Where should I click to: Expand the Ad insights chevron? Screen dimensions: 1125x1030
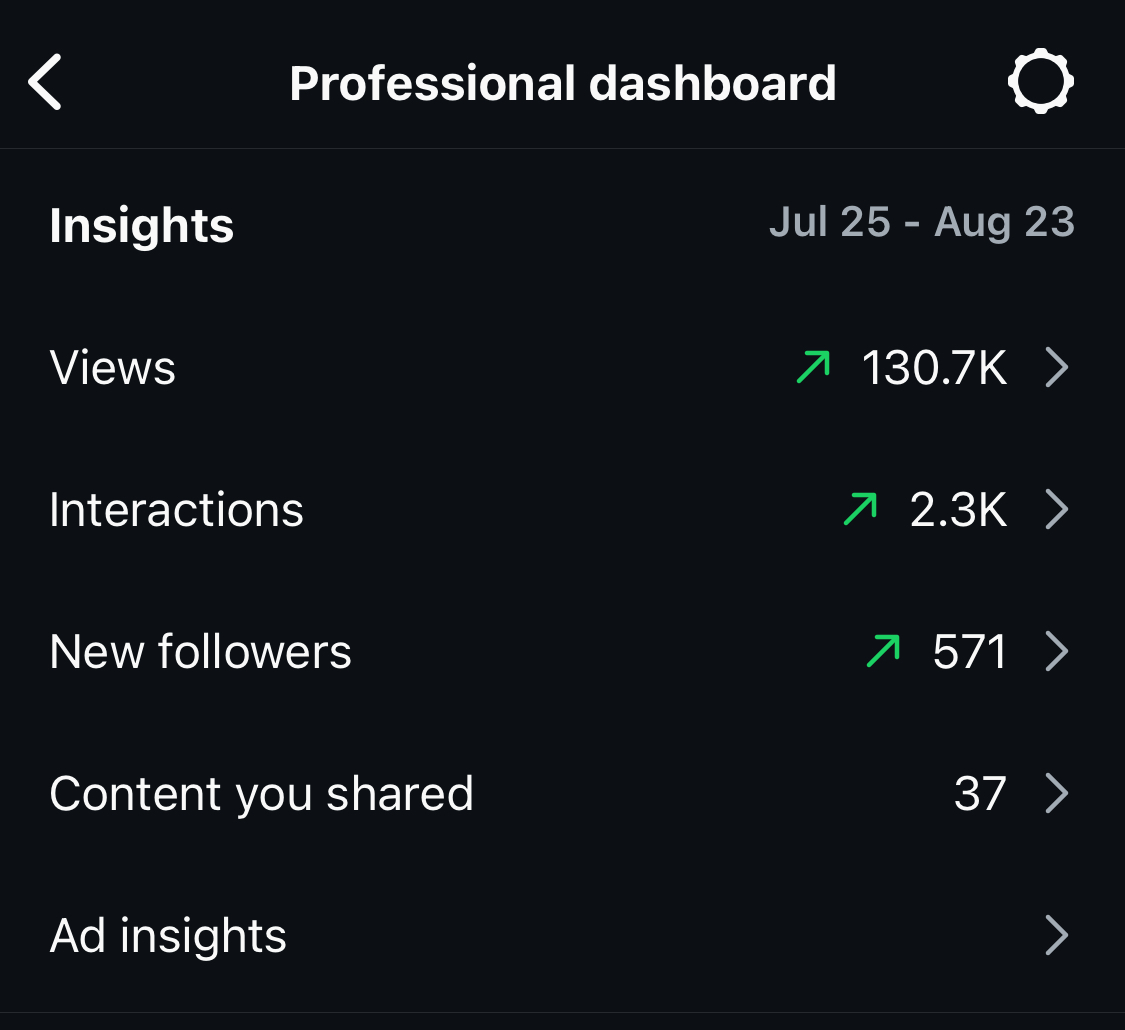[1056, 936]
